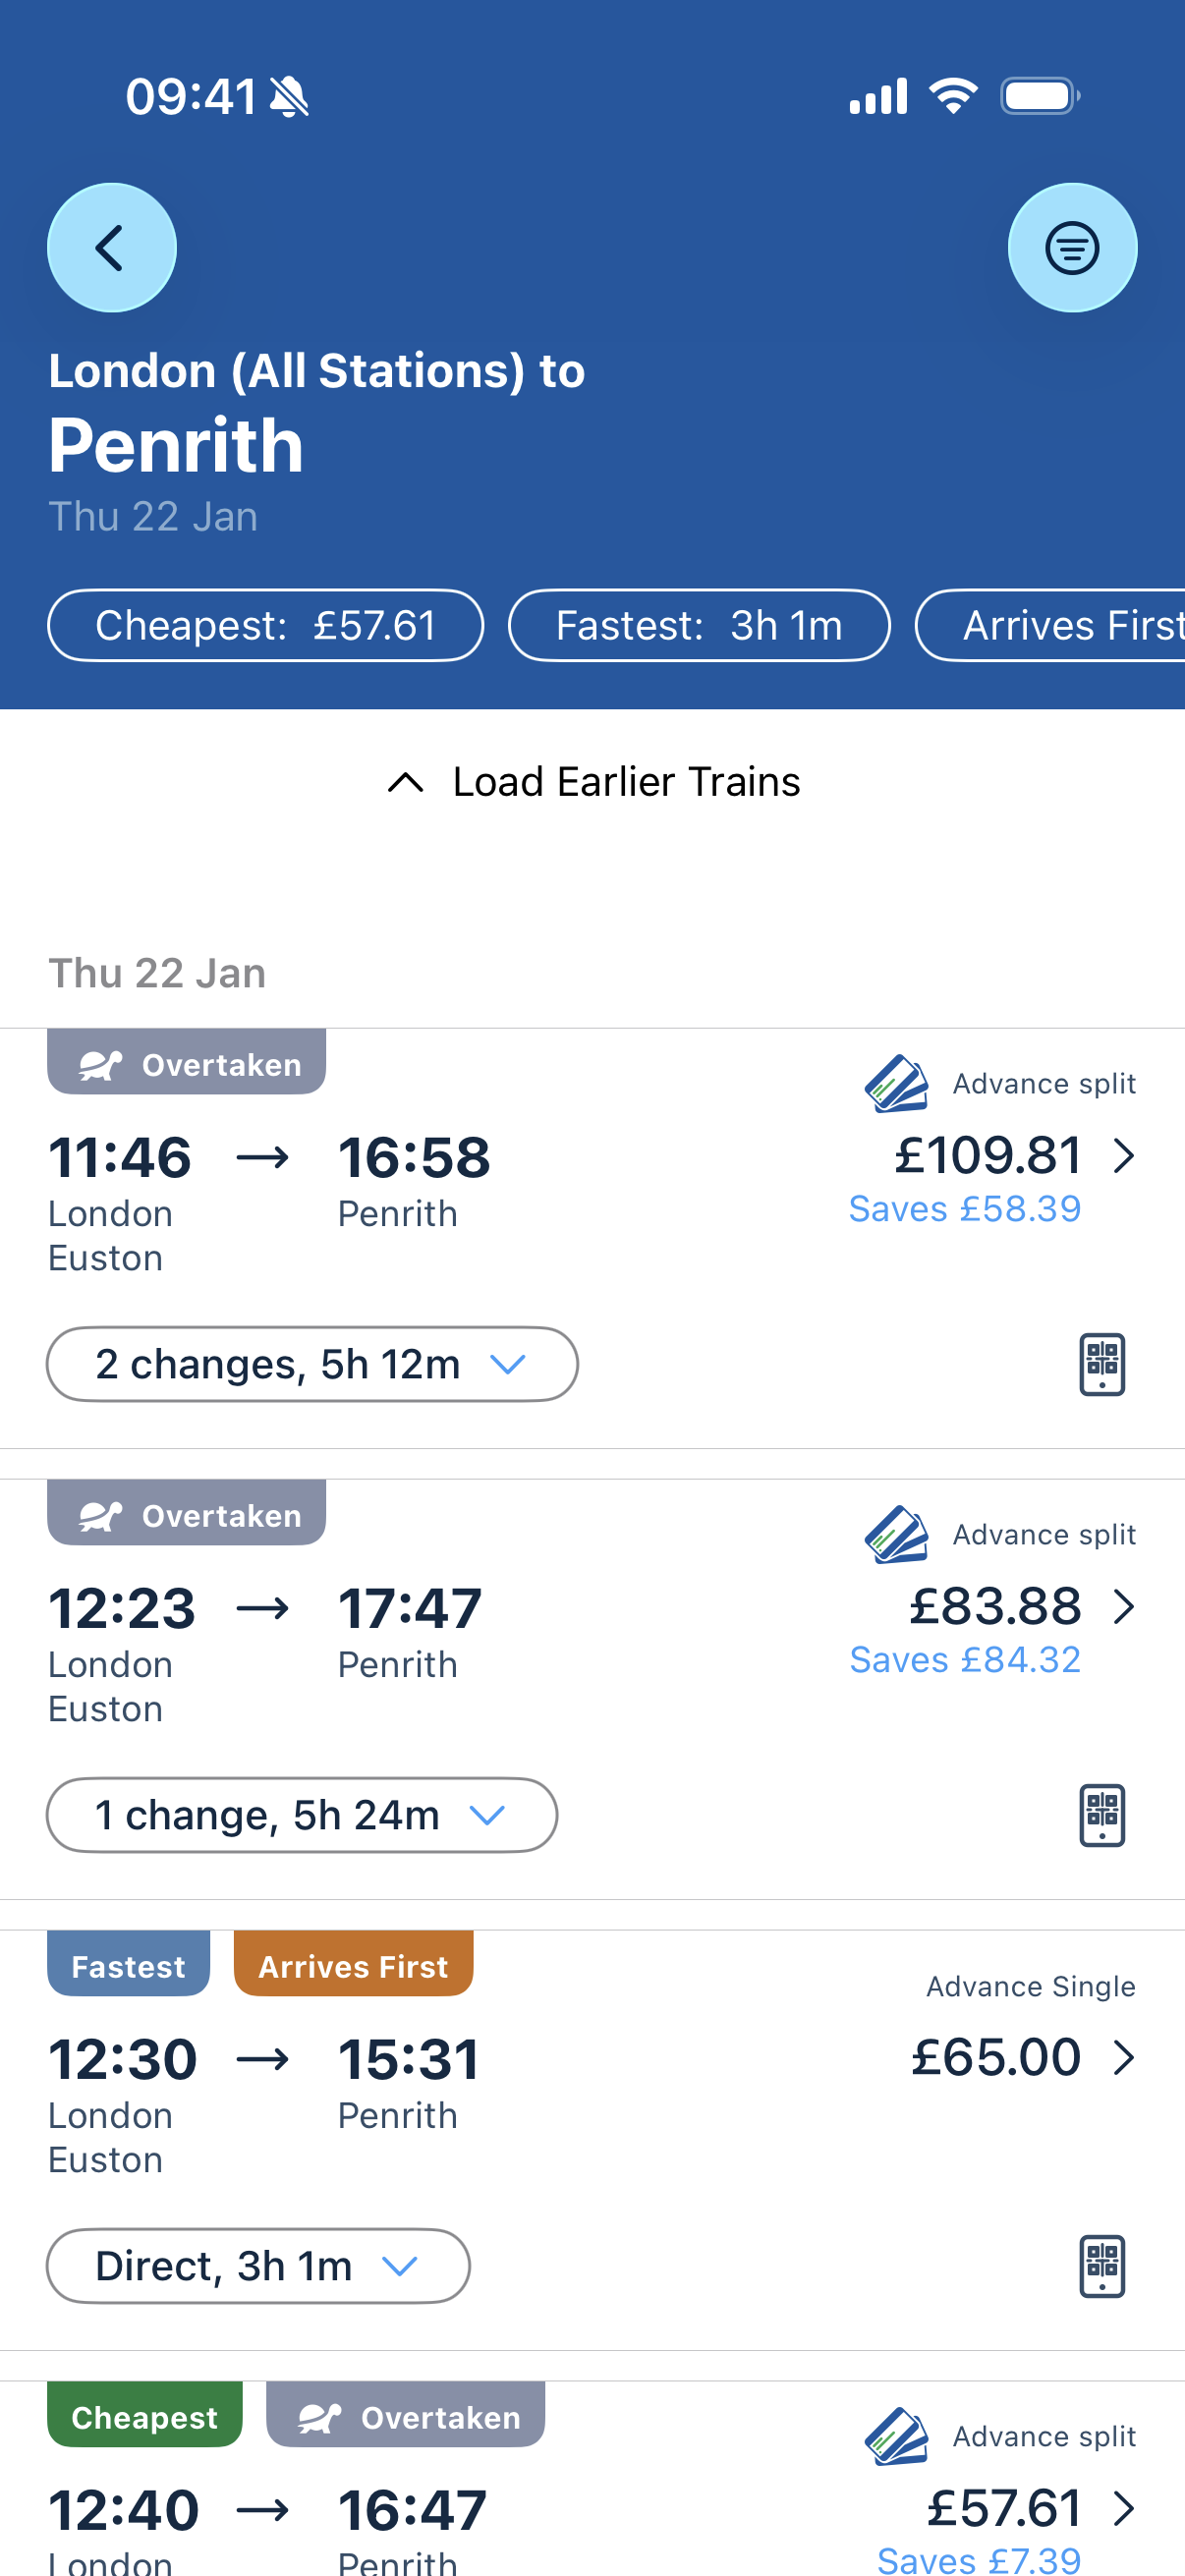Screen dimensions: 1185x2576
Task: Select the Fastest 3h 1m filter chip
Action: point(699,626)
